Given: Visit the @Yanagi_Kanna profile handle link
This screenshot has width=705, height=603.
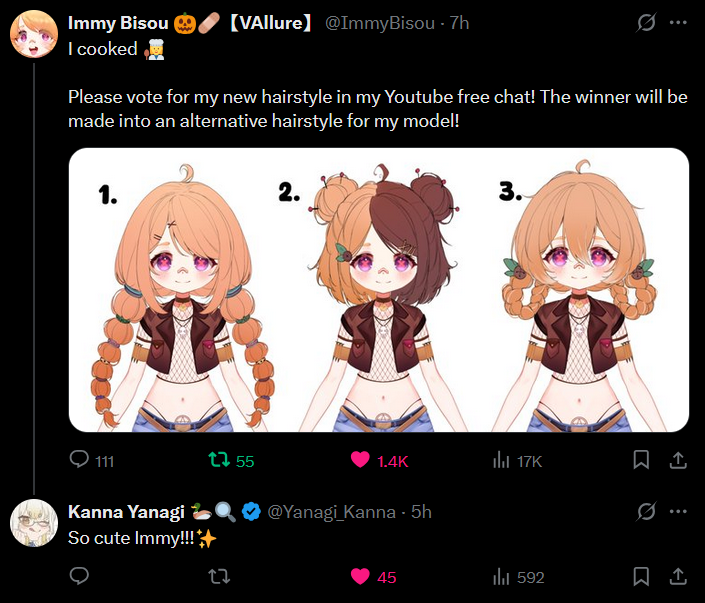Looking at the screenshot, I should pos(326,512).
